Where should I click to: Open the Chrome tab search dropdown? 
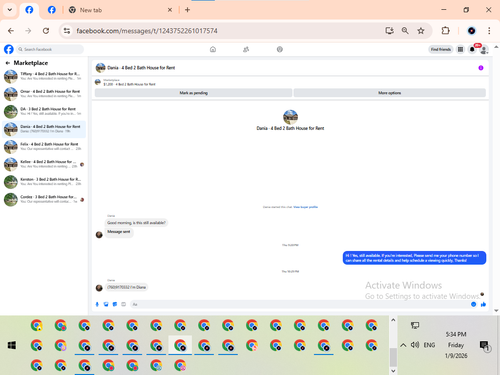tap(10, 10)
